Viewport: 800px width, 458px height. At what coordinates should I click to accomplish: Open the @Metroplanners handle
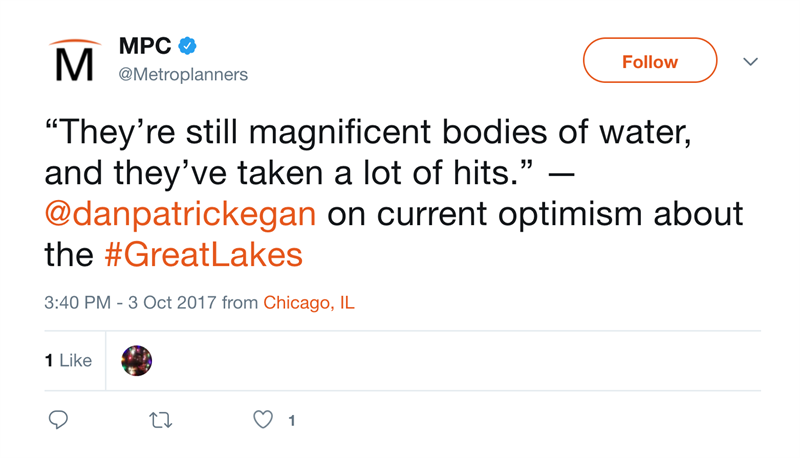point(183,75)
